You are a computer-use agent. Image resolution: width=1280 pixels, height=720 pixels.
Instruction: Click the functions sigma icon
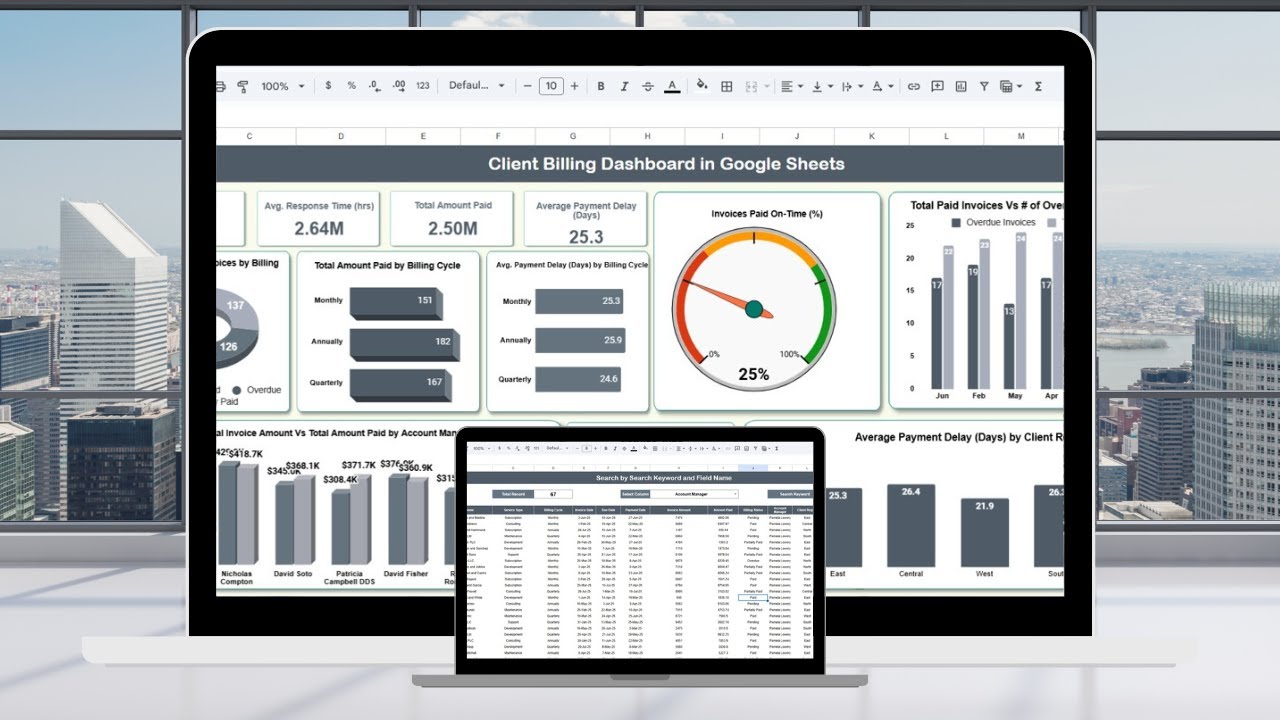click(1038, 86)
